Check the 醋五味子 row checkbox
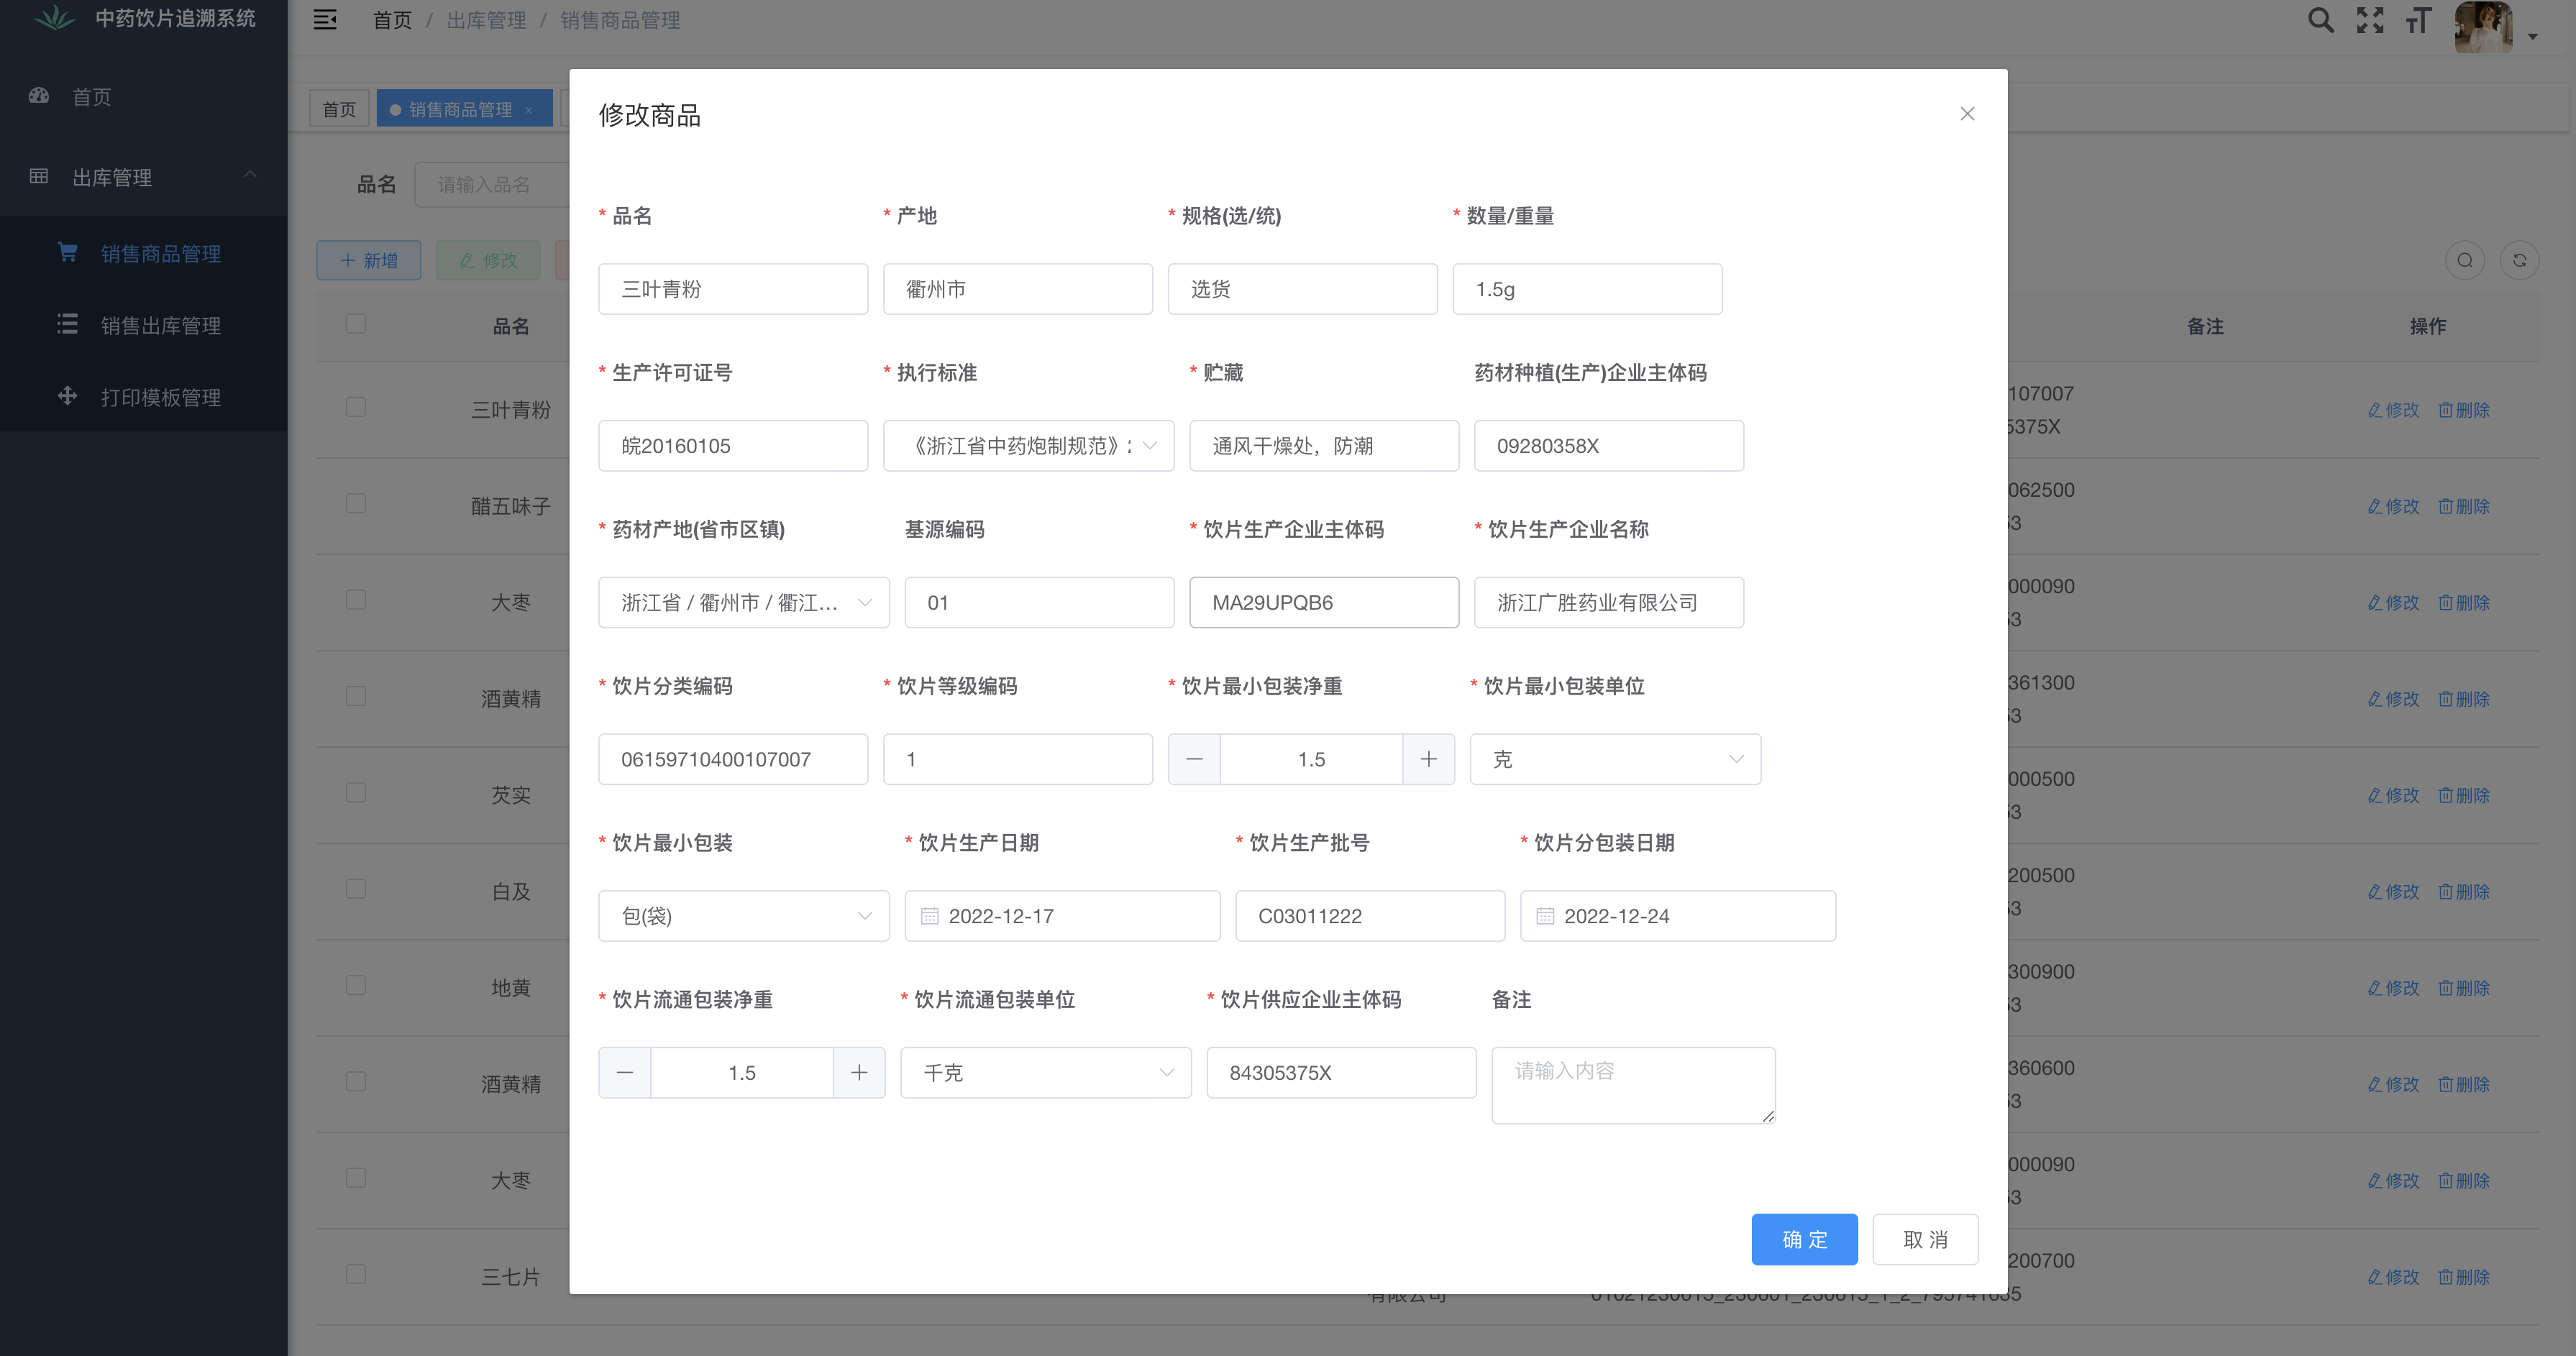This screenshot has width=2576, height=1356. click(356, 503)
